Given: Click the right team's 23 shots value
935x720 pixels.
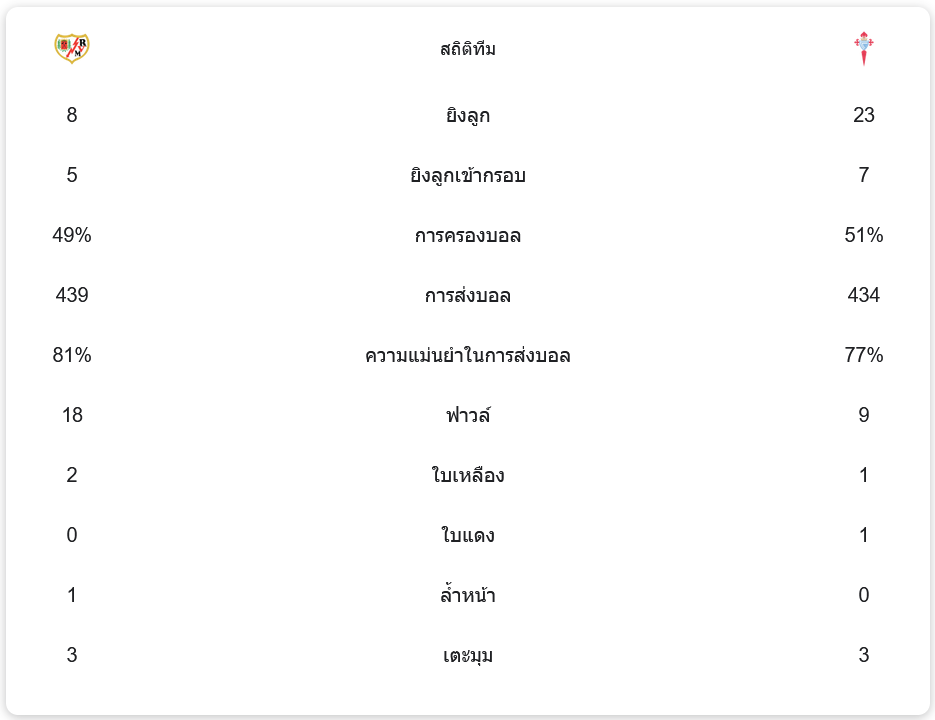Looking at the screenshot, I should pyautogui.click(x=864, y=115).
